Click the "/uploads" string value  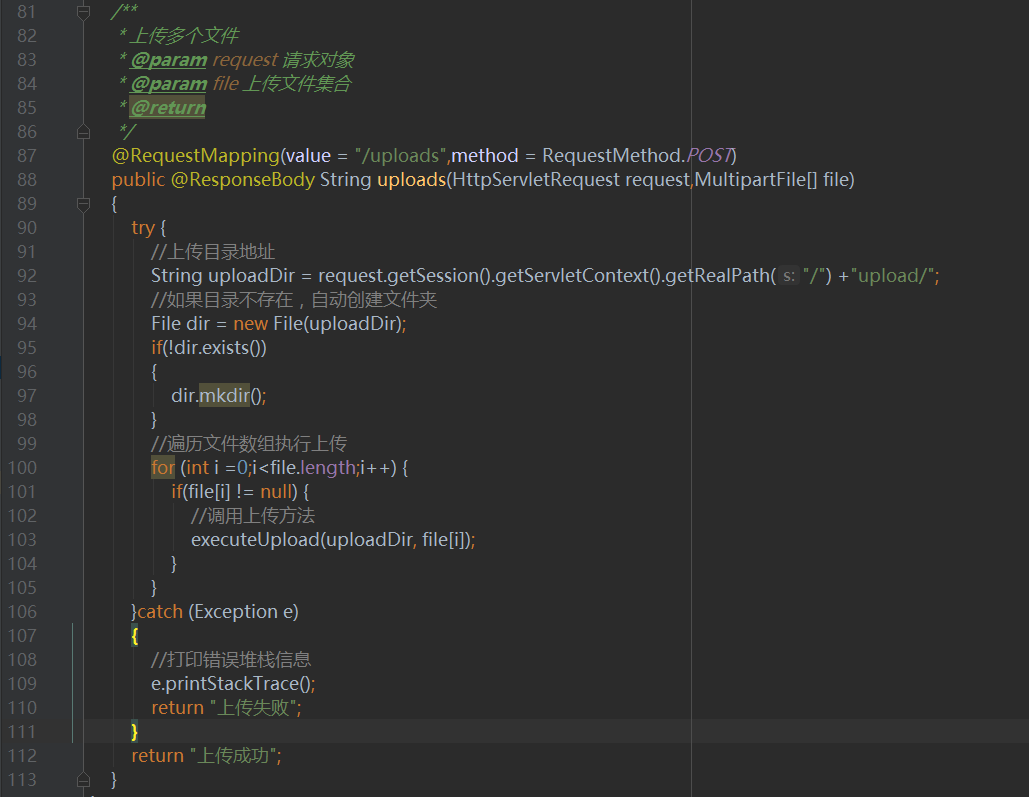click(x=401, y=156)
